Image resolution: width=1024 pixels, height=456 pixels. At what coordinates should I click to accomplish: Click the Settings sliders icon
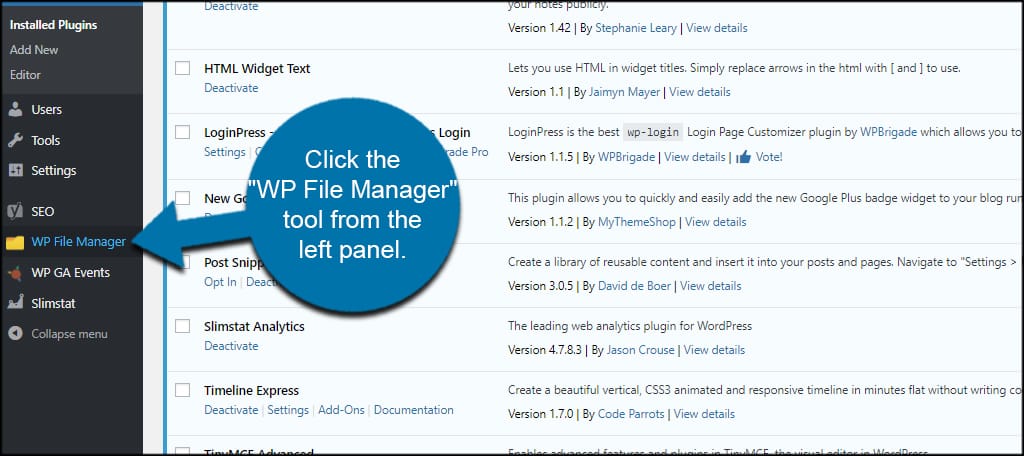15,171
